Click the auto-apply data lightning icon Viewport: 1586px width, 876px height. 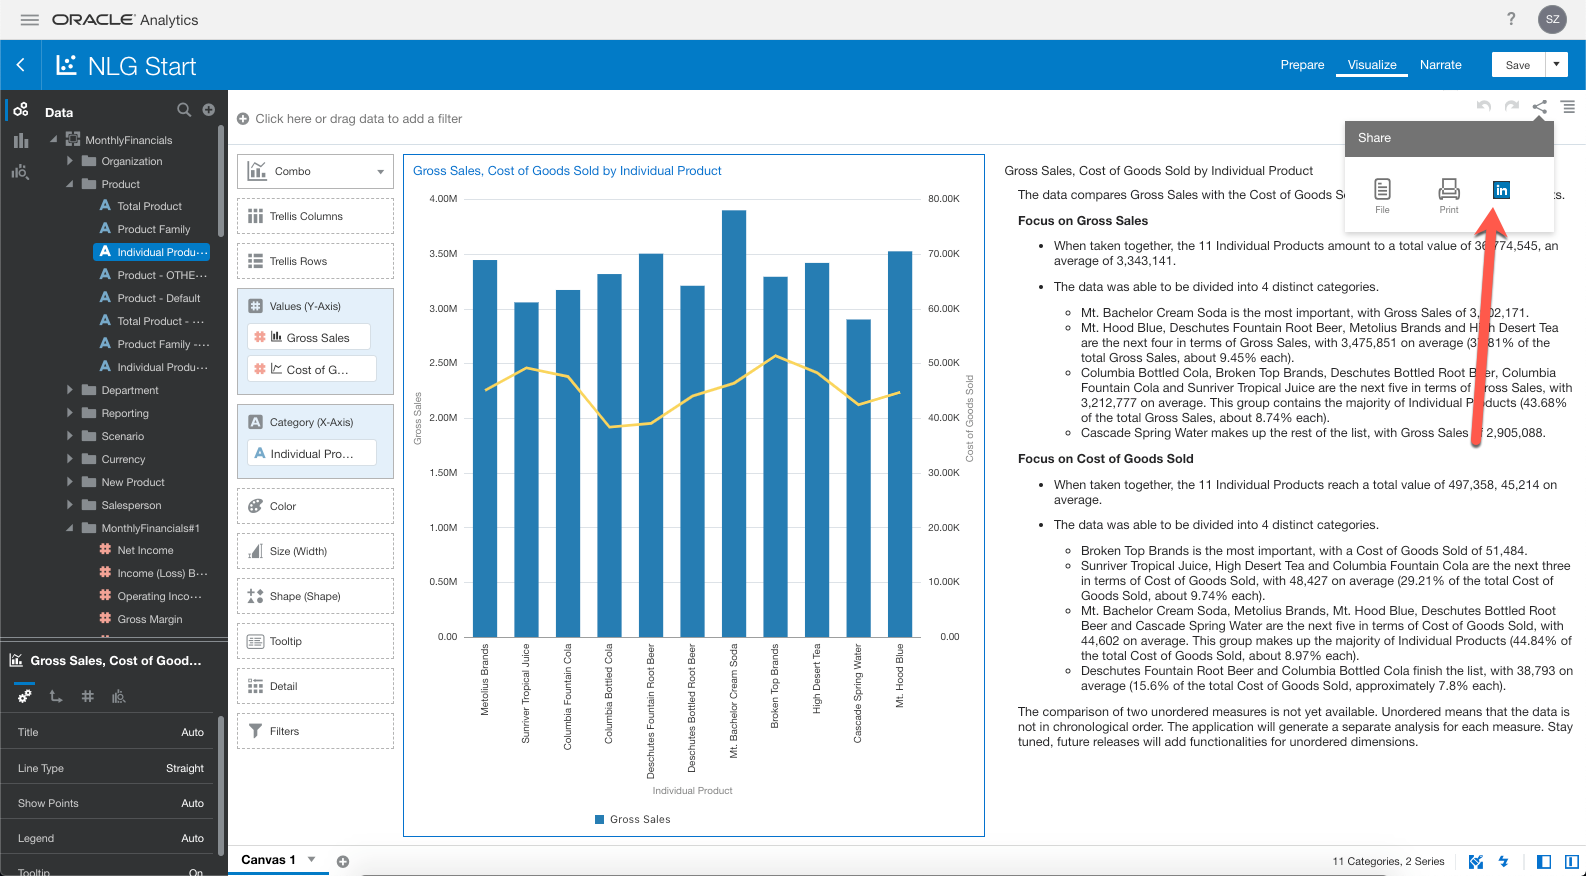coord(1503,861)
